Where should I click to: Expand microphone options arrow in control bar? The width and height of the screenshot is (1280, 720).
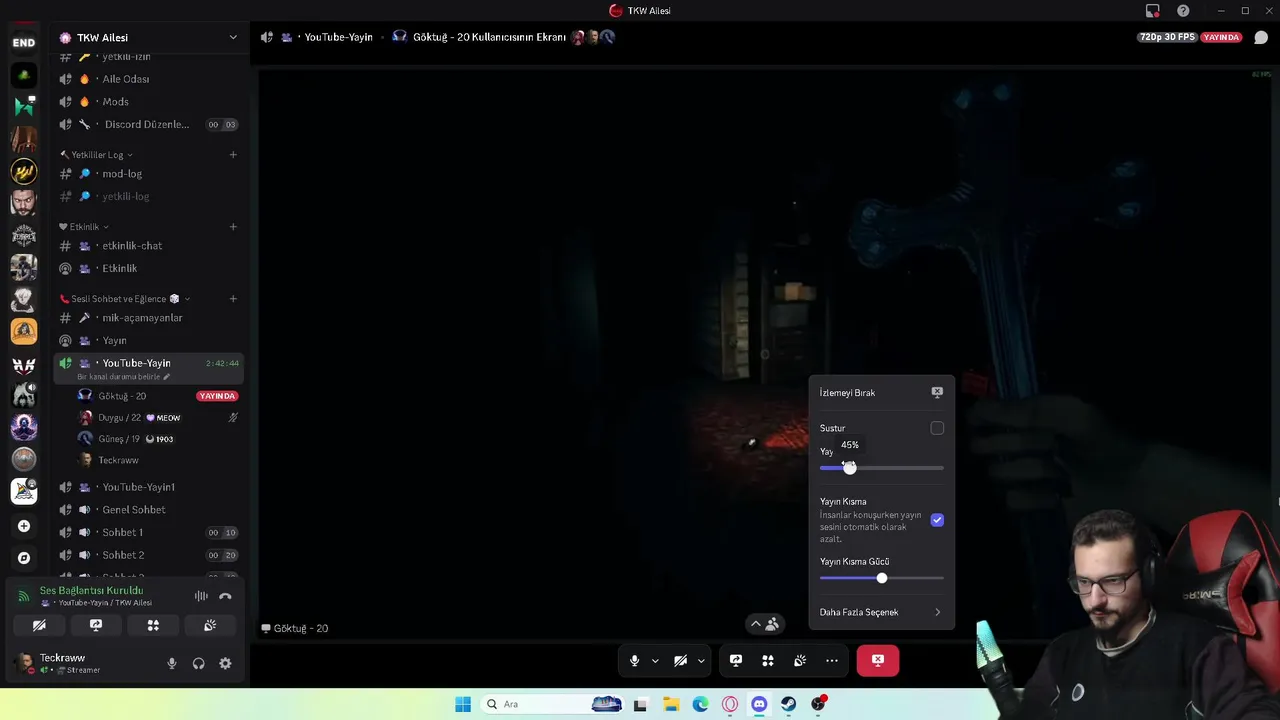click(655, 660)
